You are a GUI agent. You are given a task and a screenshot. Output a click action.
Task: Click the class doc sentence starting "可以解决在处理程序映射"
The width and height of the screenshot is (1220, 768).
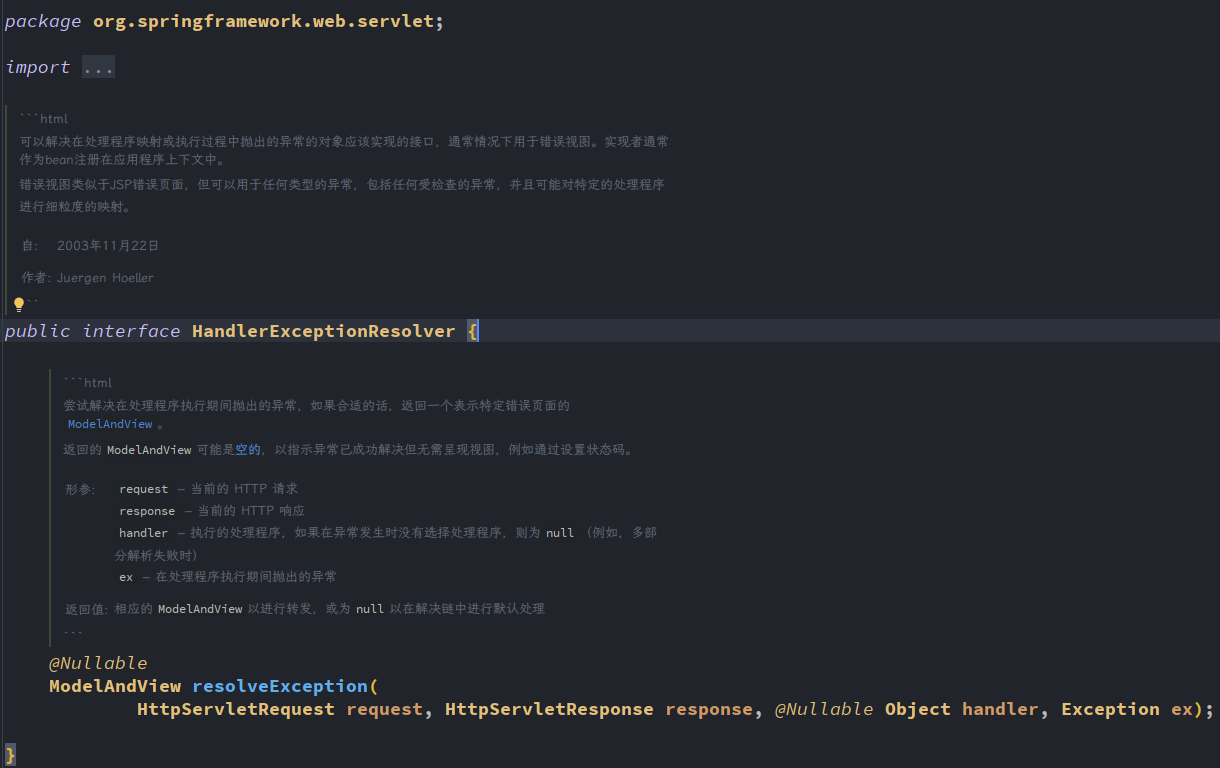[x=344, y=151]
